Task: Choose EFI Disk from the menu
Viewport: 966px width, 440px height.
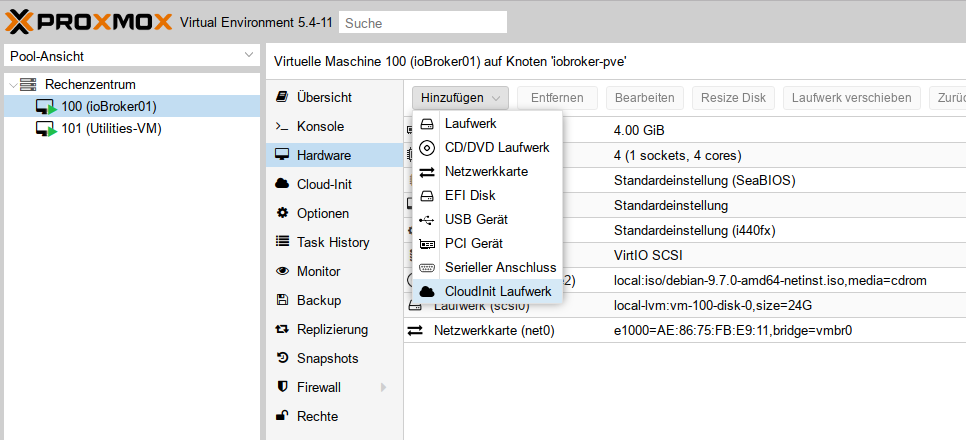Action: [x=487, y=196]
